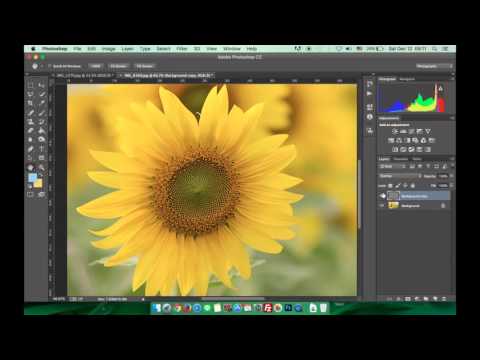This screenshot has width=480, height=360.
Task: Select the Gradient tool
Action: coord(41,131)
